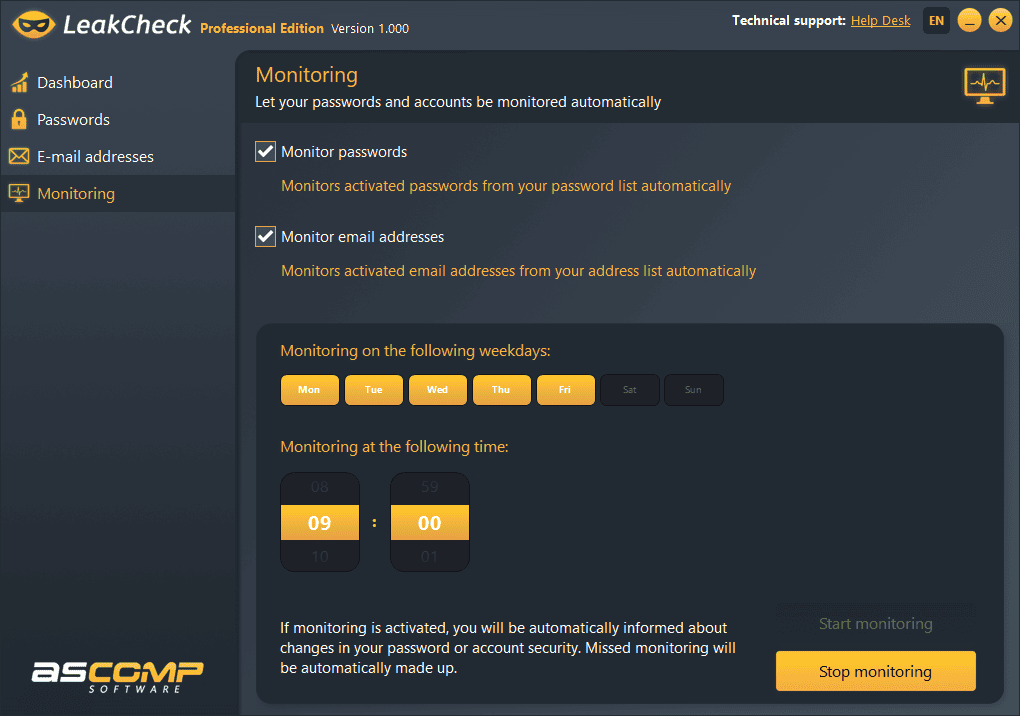Click the Monitoring icon in the sidebar
This screenshot has width=1020, height=716.
click(18, 193)
